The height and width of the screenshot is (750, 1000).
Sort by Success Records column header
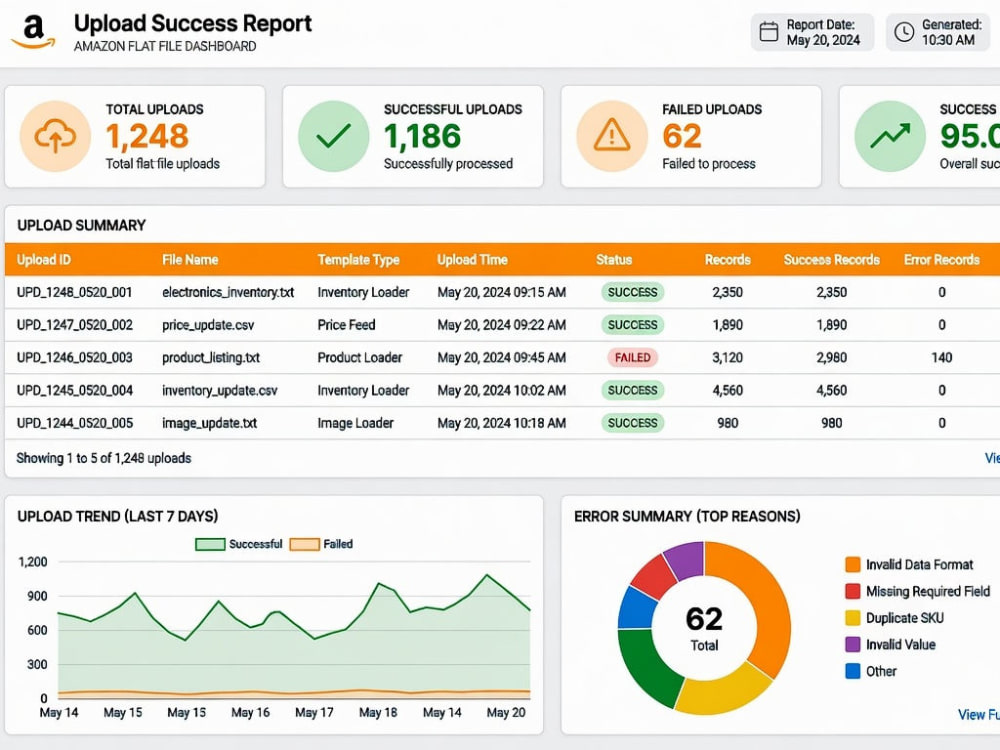832,260
